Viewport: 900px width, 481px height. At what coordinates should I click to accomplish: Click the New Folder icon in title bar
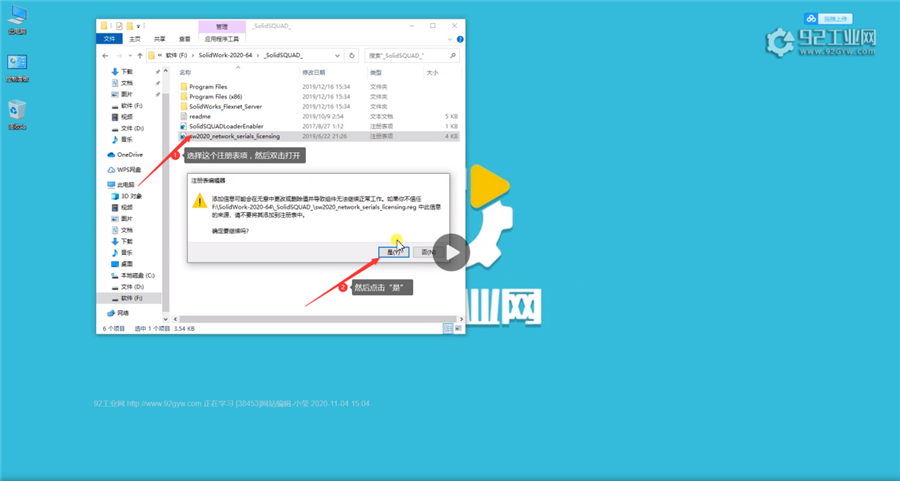[130, 26]
